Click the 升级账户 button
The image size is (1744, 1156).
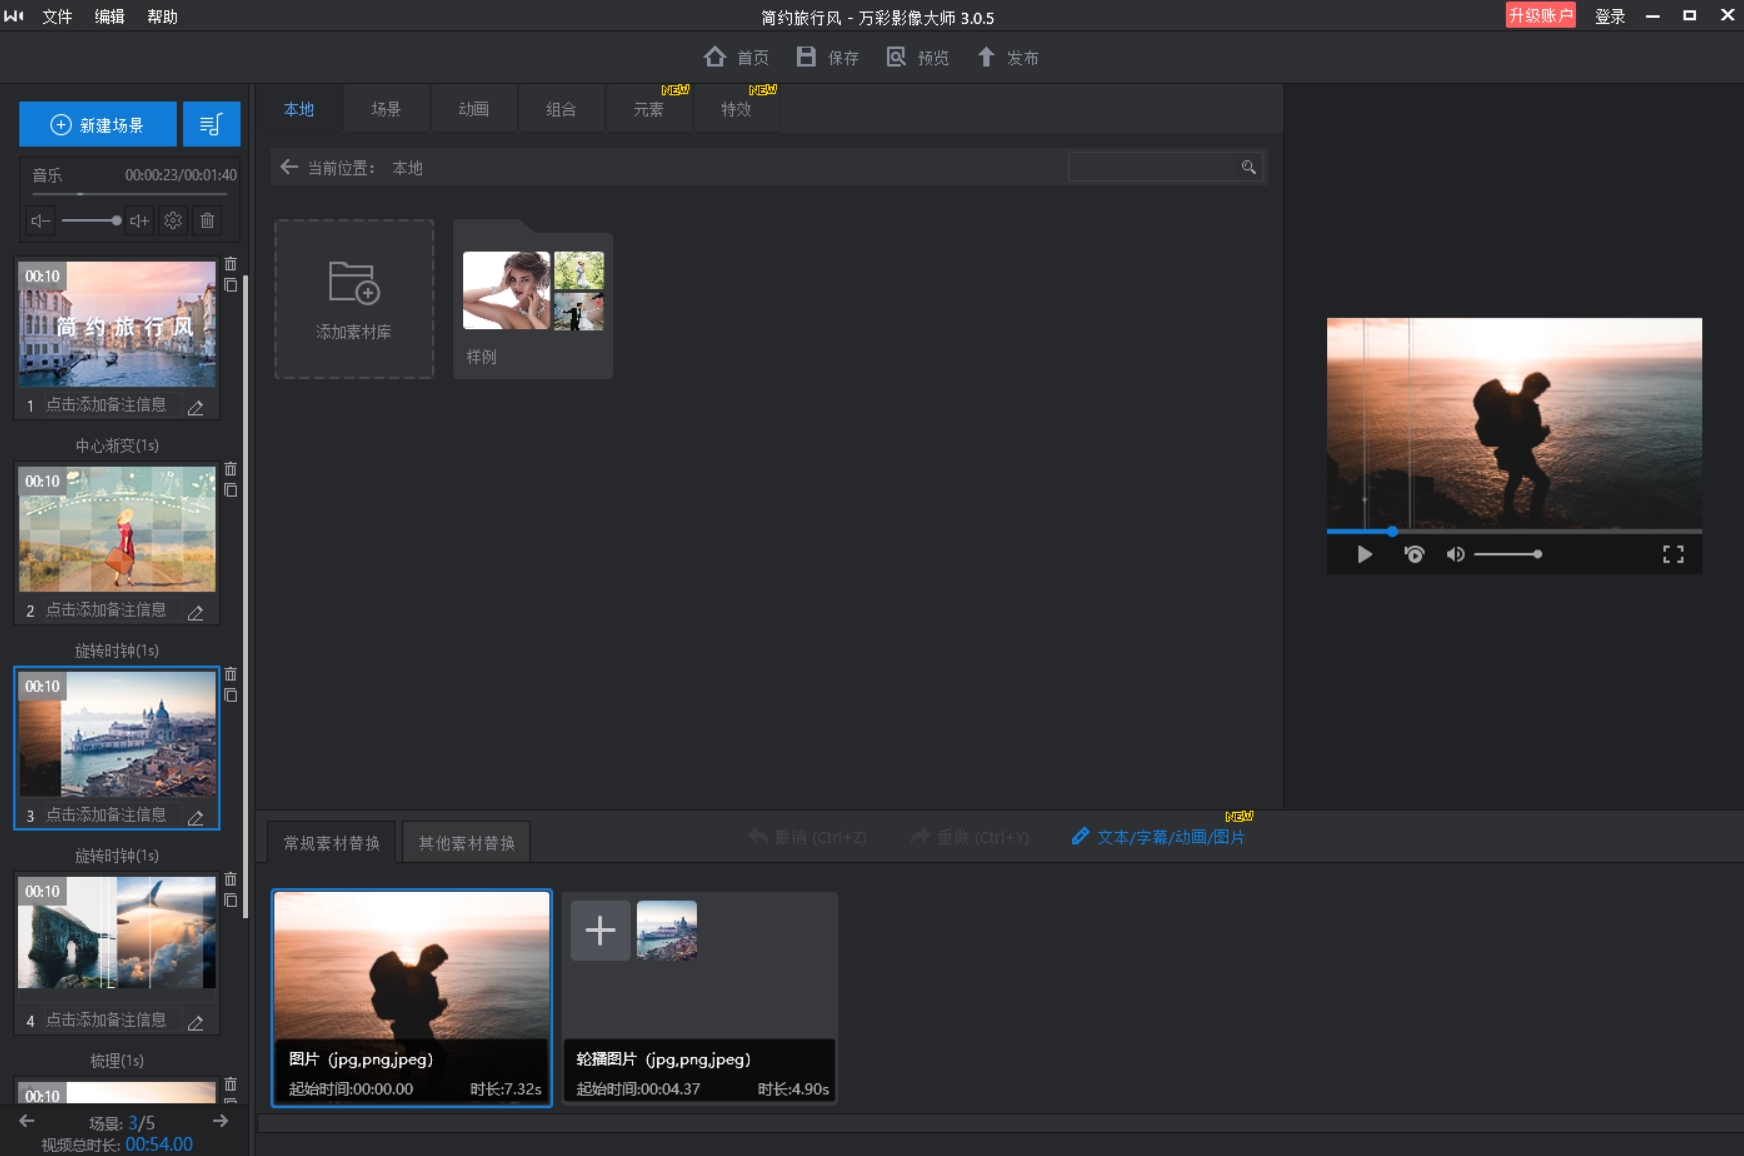tap(1540, 15)
